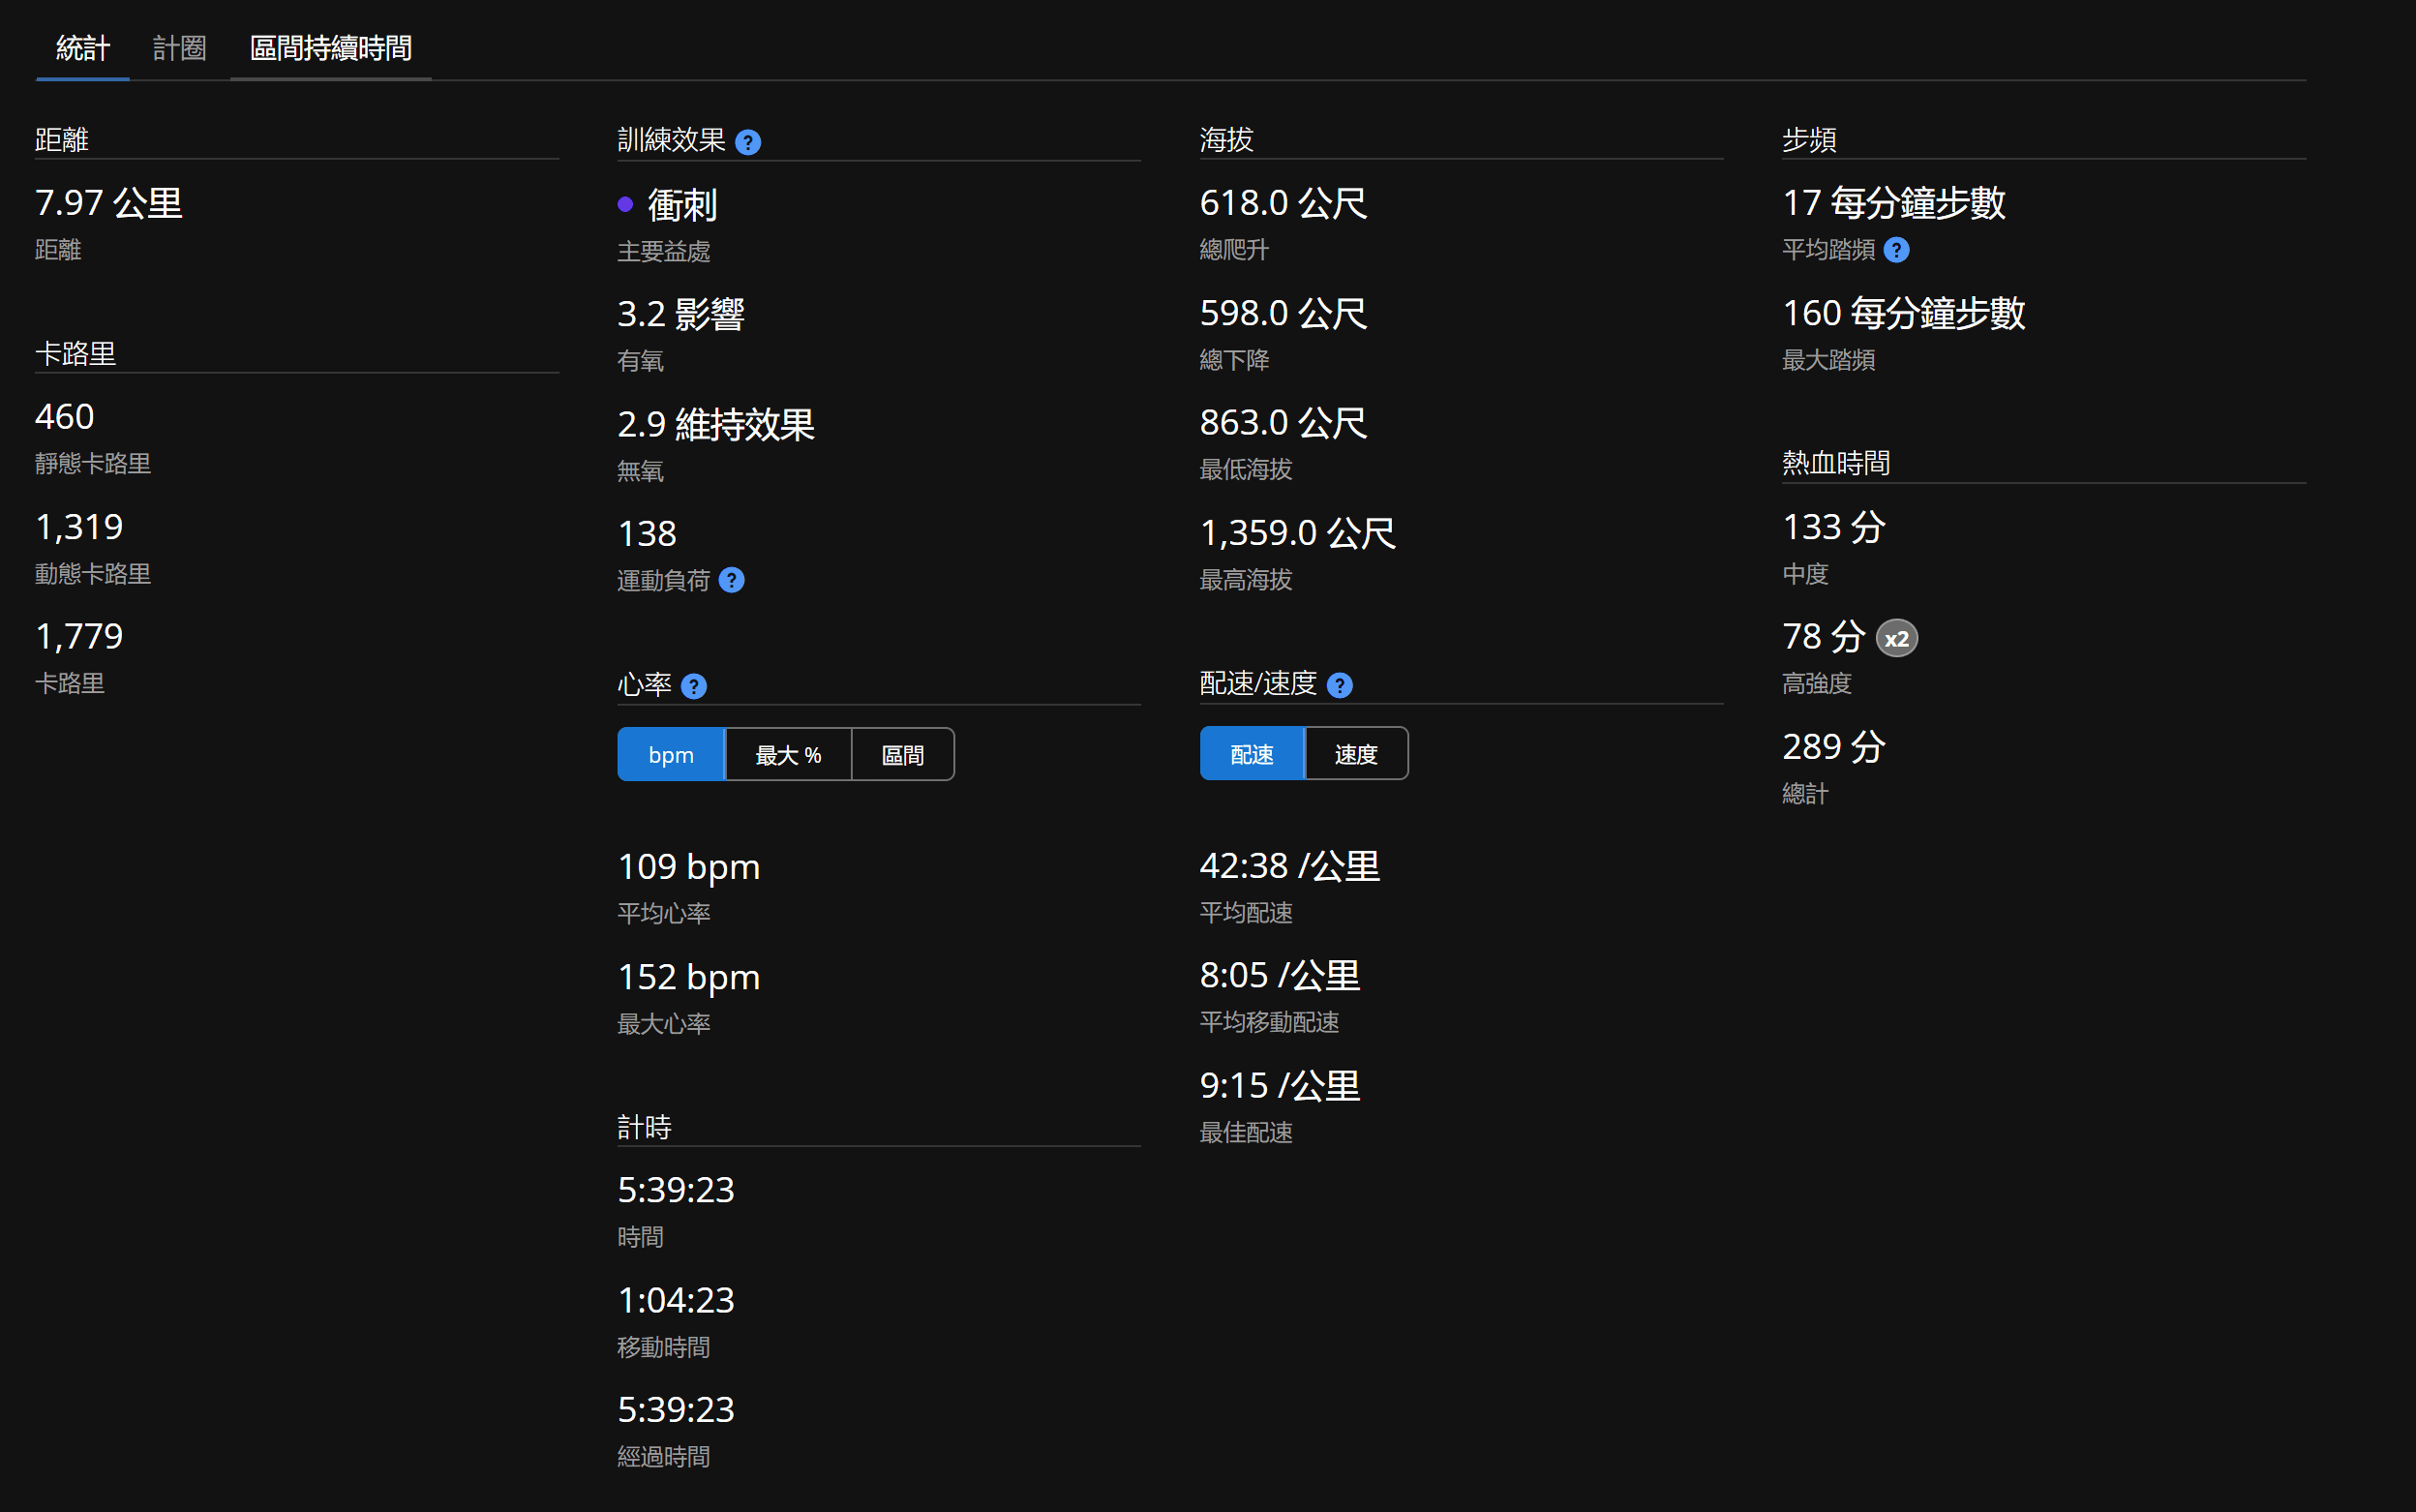Click the 8:05 /公里 moving pace

1280,975
